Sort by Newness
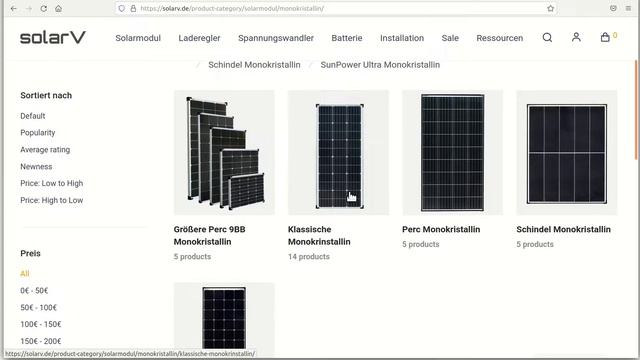Viewport: 640px width, 360px height. point(36,167)
